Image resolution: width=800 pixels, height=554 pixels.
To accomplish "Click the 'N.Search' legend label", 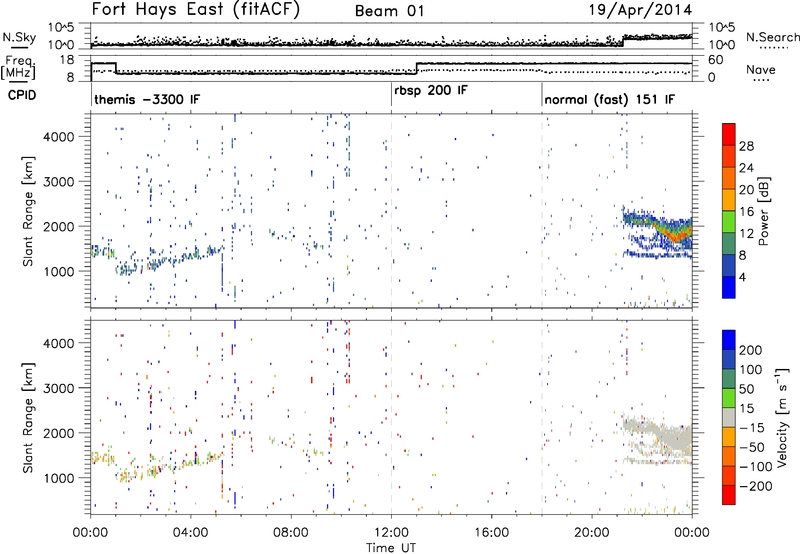I will coord(772,37).
